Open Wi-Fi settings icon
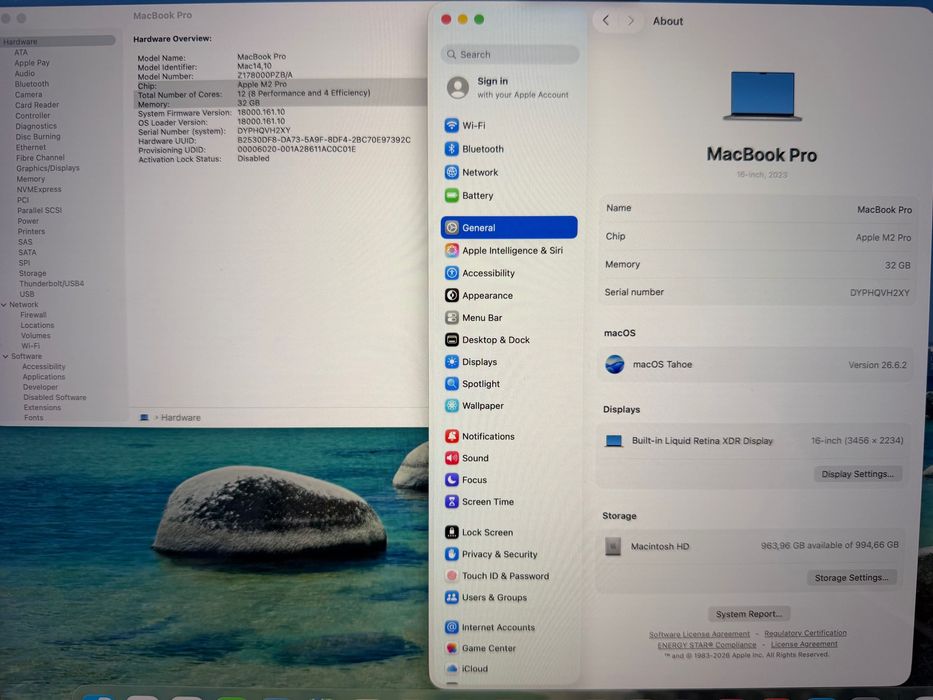Screen dimensions: 933x700 [452, 126]
